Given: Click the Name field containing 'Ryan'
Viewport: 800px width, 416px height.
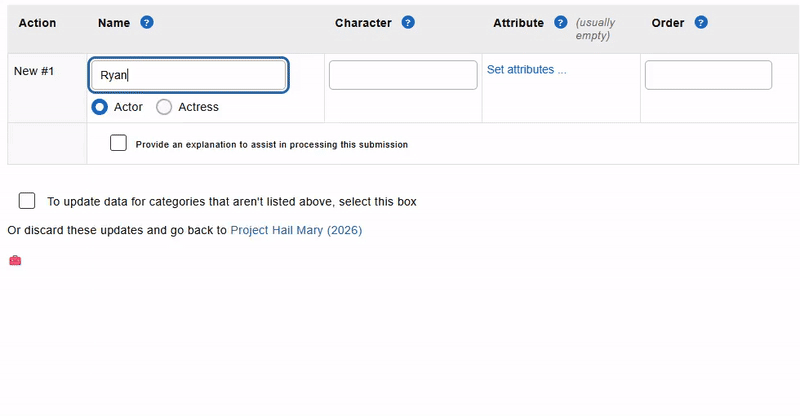Looking at the screenshot, I should point(188,75).
